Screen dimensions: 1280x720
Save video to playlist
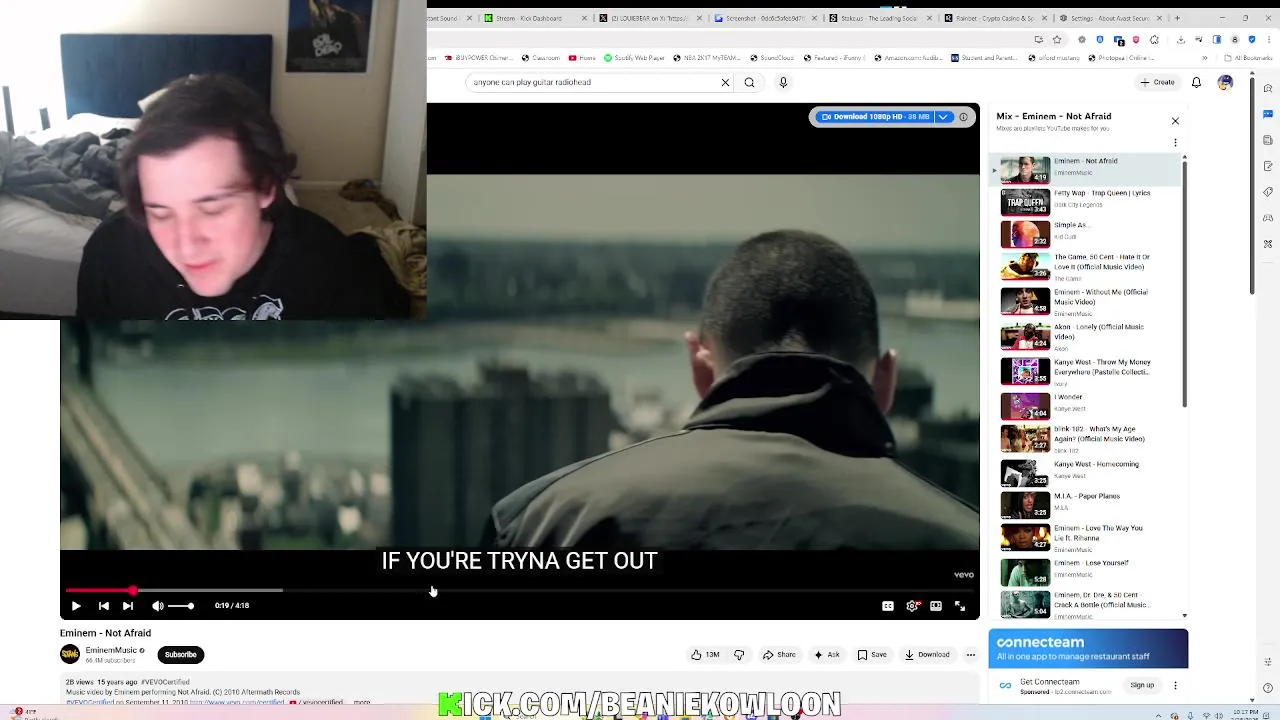(x=872, y=655)
